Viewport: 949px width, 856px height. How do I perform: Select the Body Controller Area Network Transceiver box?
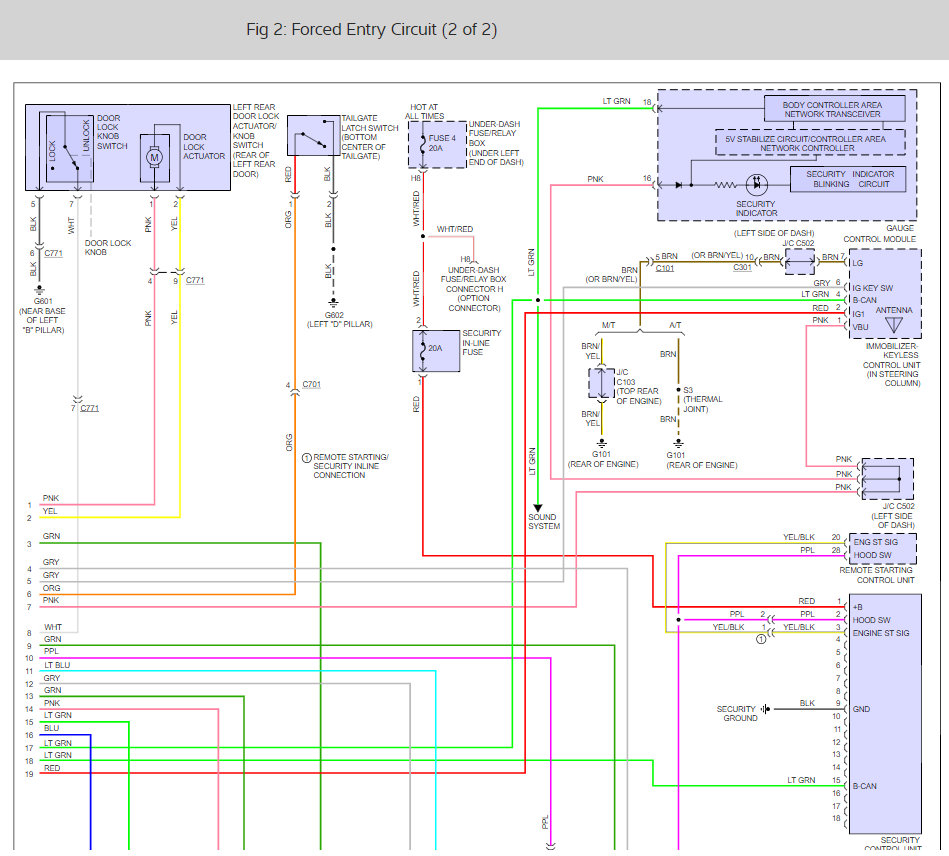click(x=835, y=109)
